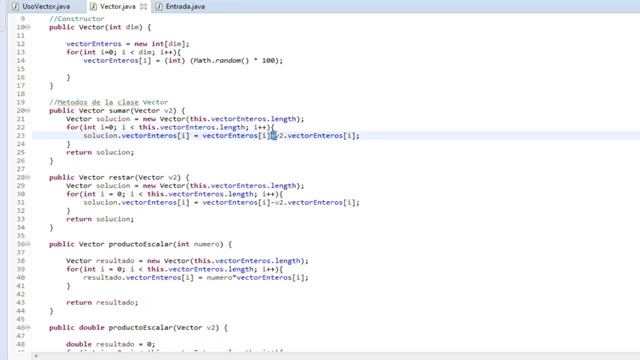The image size is (640, 360).
Task: Click 'Vector solucion' declaration on line 21
Action: pos(185,119)
